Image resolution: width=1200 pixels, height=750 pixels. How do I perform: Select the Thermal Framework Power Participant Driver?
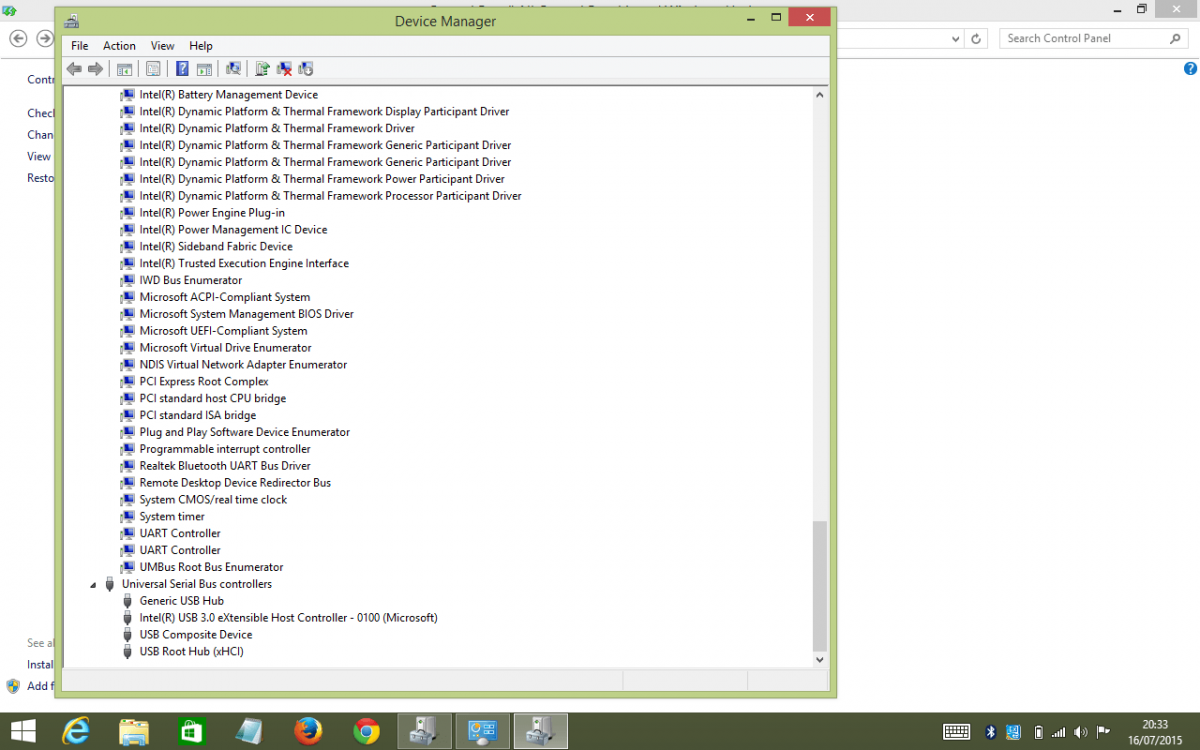[322, 179]
